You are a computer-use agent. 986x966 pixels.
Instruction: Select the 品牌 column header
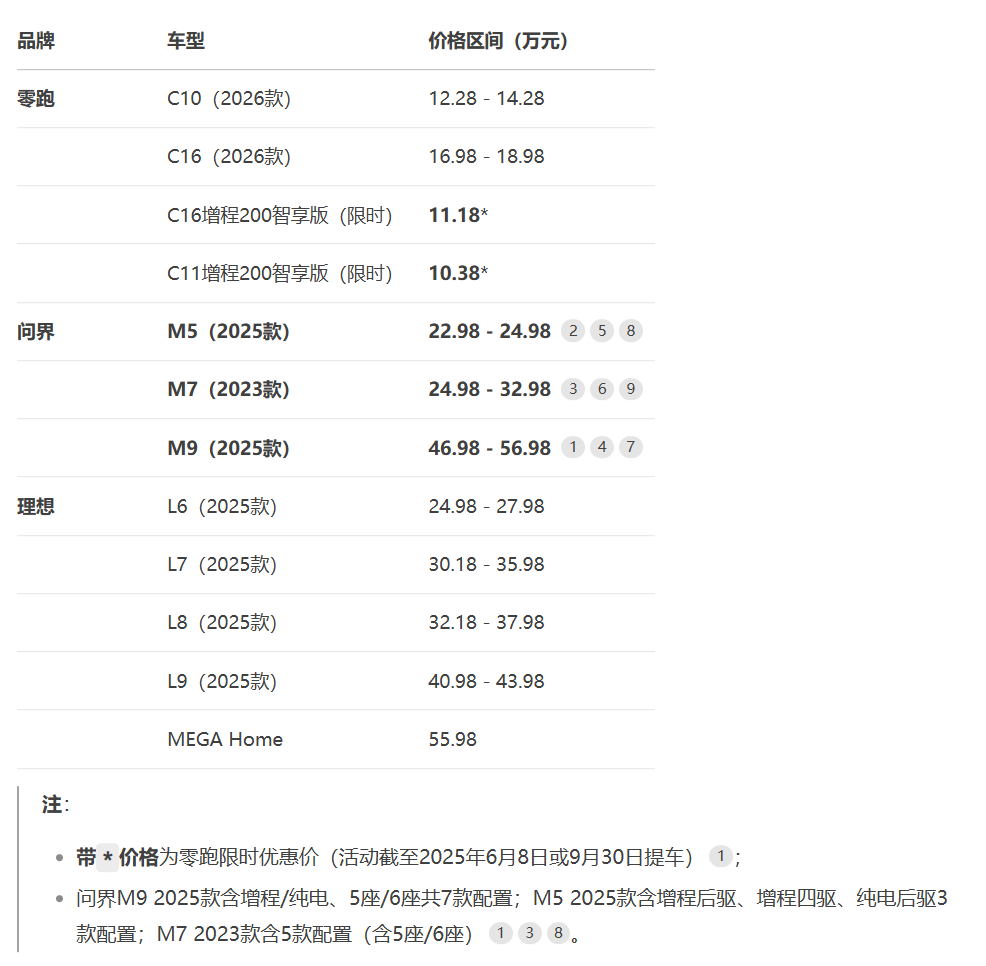[36, 41]
